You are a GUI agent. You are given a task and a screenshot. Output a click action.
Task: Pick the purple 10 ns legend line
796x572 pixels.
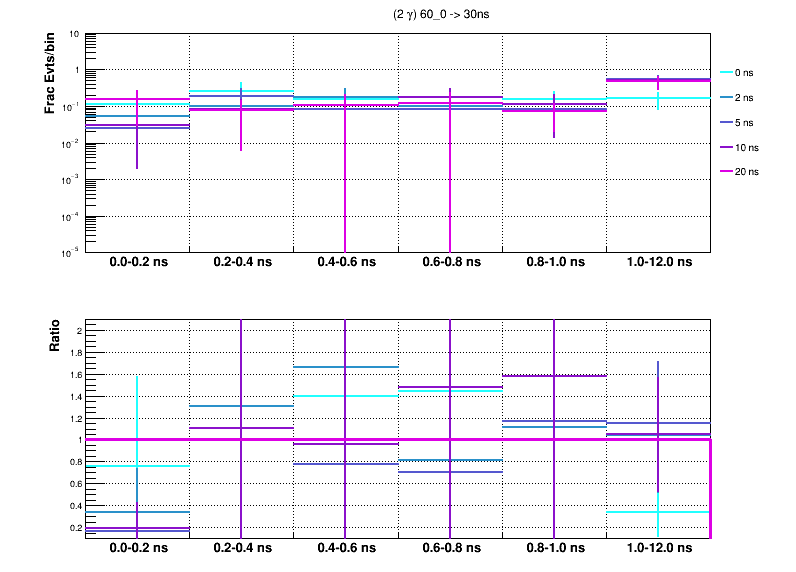(x=722, y=147)
